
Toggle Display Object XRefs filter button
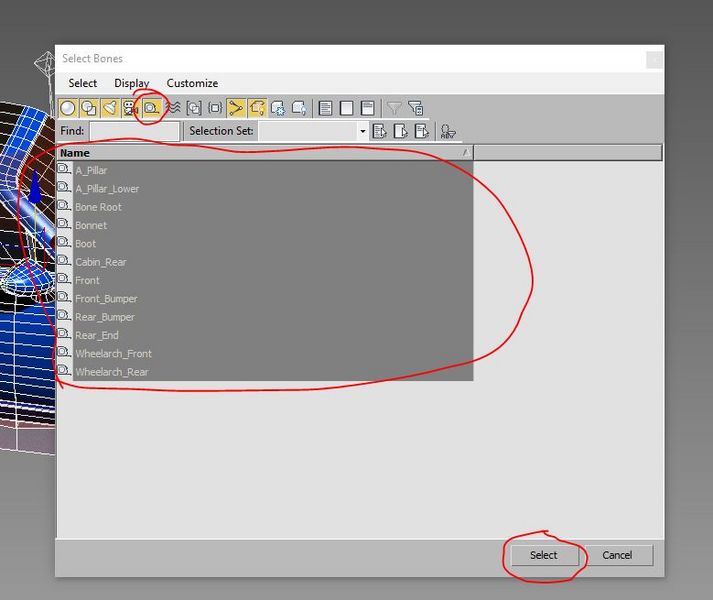tap(215, 108)
